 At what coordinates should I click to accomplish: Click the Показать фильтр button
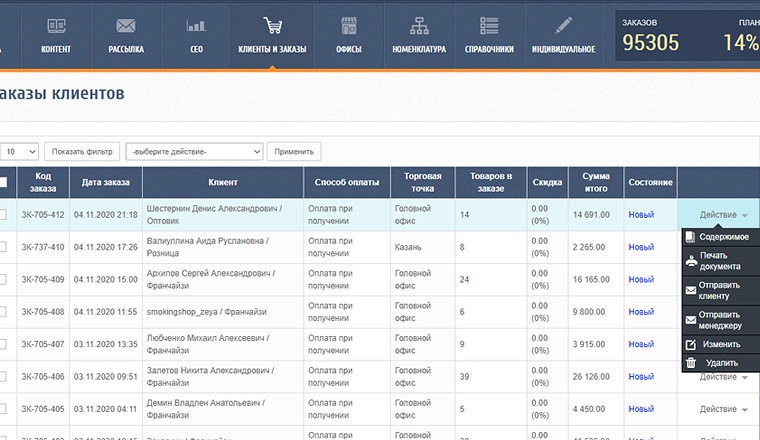(82, 152)
